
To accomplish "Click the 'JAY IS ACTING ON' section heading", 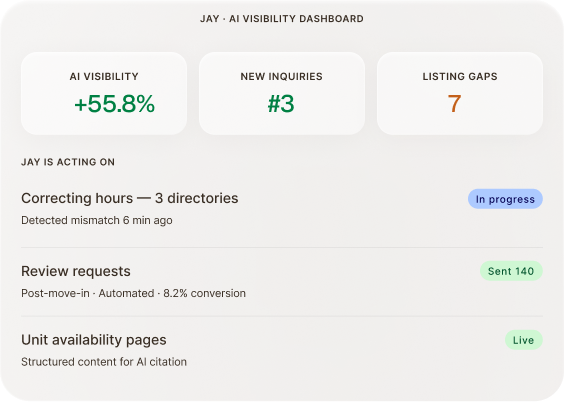I will [x=68, y=162].
